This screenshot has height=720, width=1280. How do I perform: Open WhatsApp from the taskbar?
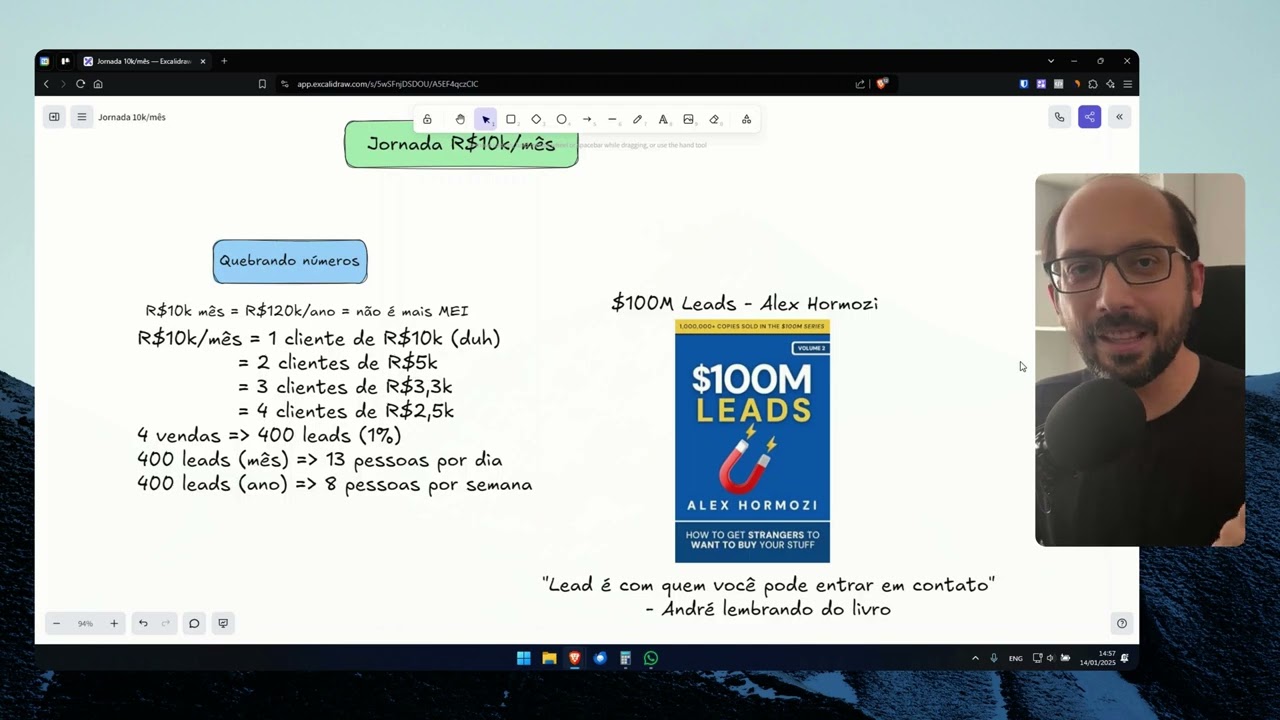coord(651,658)
